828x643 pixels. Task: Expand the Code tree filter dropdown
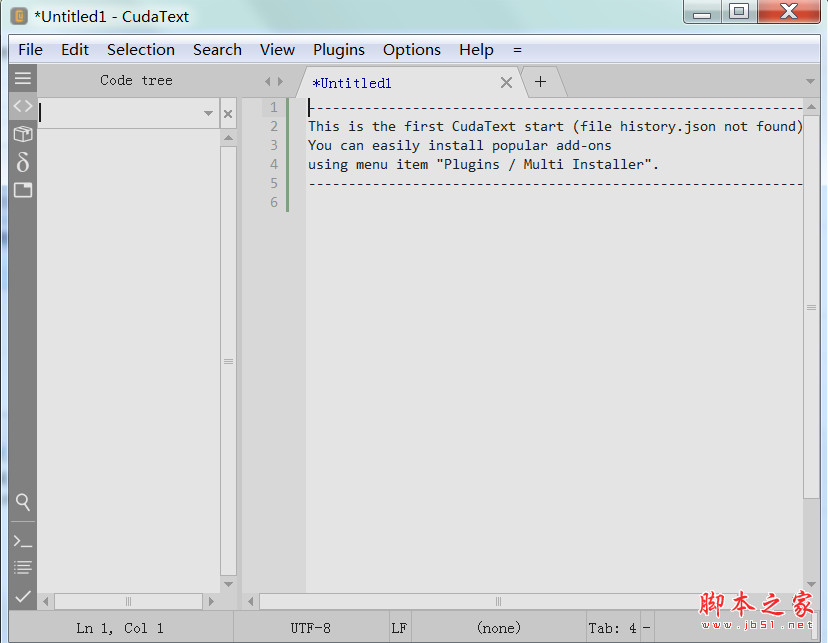coord(208,114)
